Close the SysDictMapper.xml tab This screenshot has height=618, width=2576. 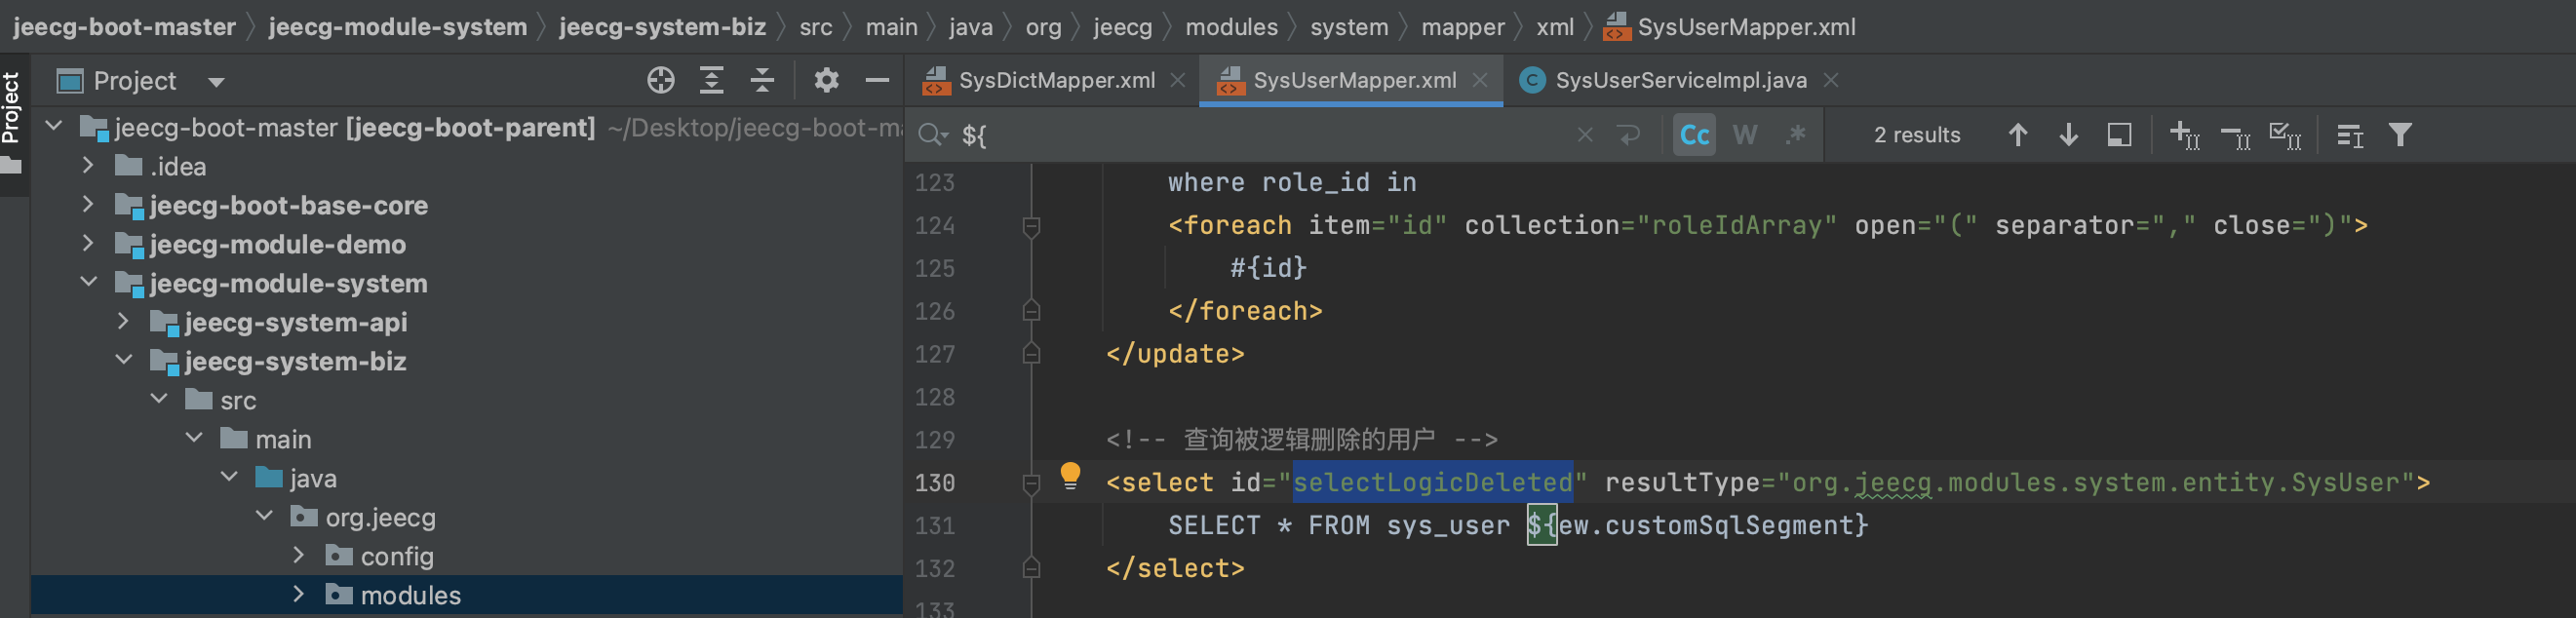(x=1178, y=80)
